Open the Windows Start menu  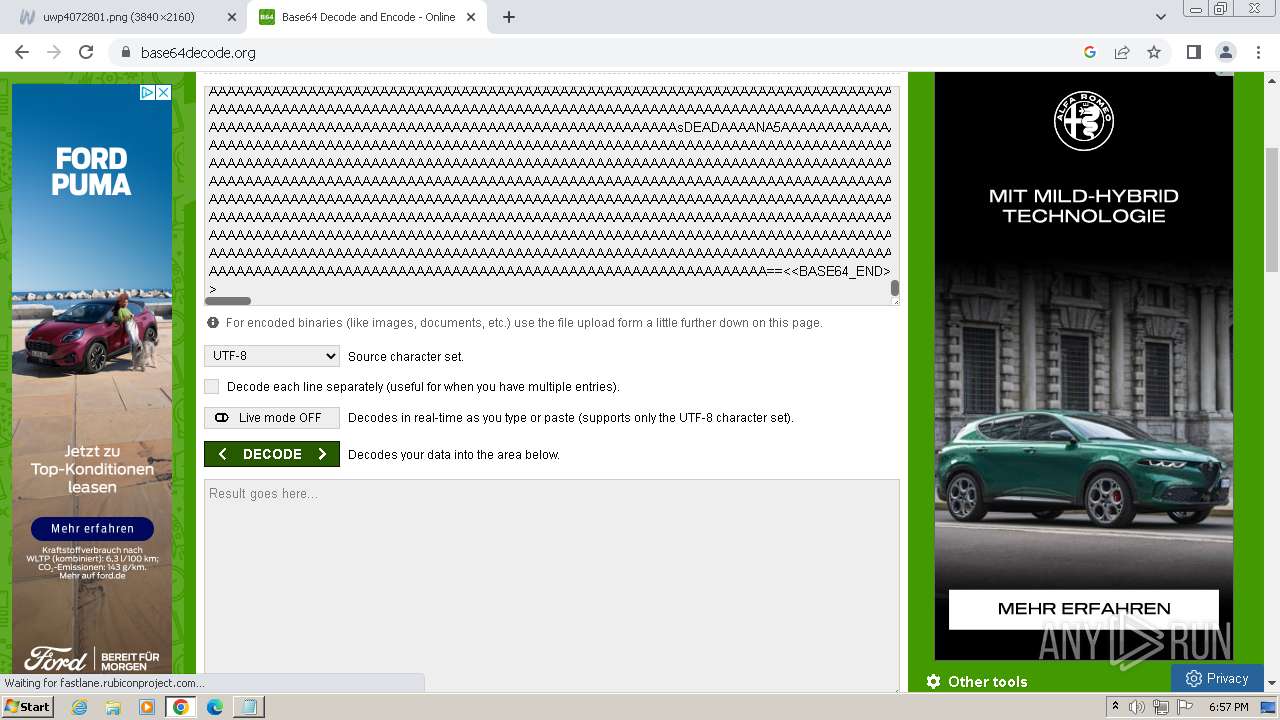tap(27, 707)
